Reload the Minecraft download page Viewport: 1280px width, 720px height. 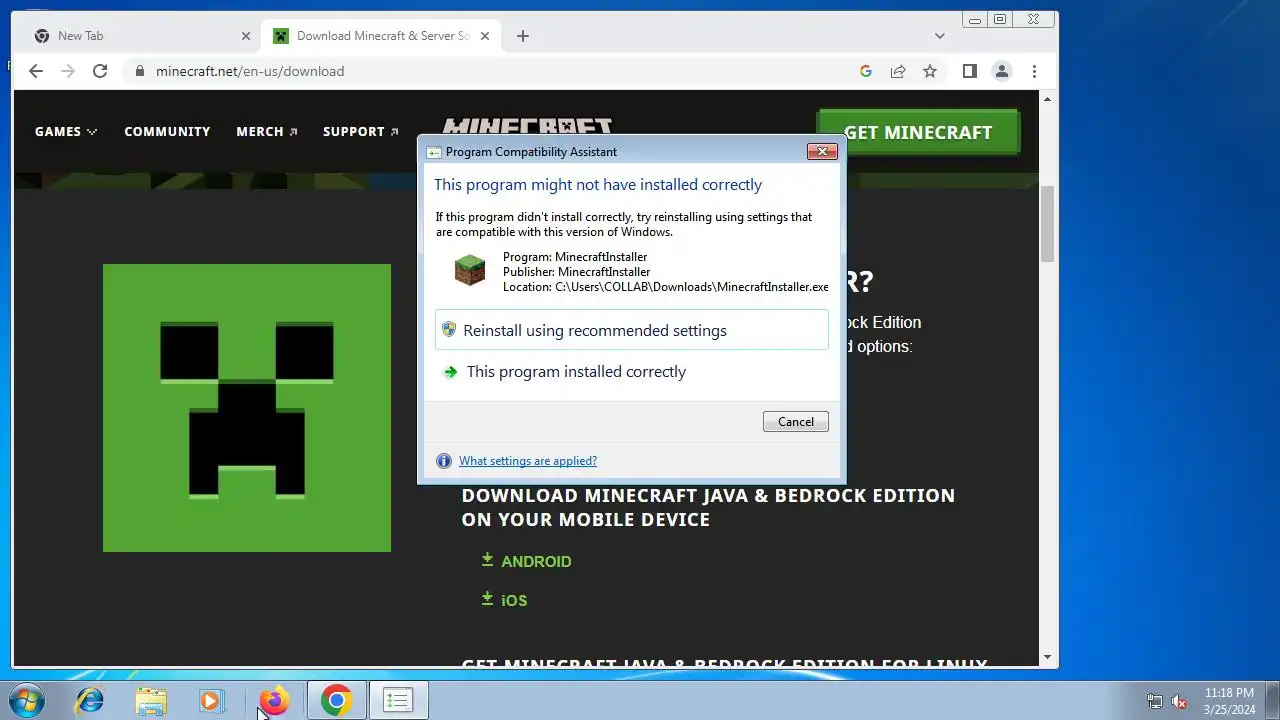100,71
